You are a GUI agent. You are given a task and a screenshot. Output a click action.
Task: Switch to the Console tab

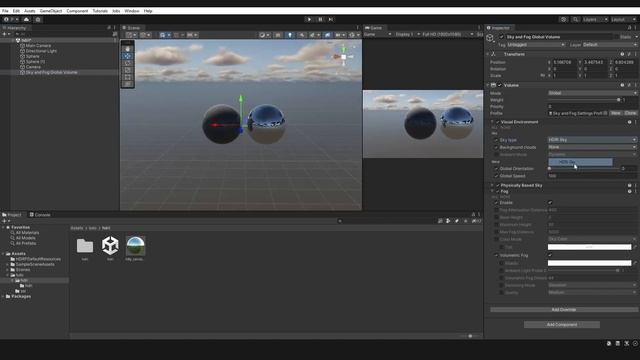(40, 215)
